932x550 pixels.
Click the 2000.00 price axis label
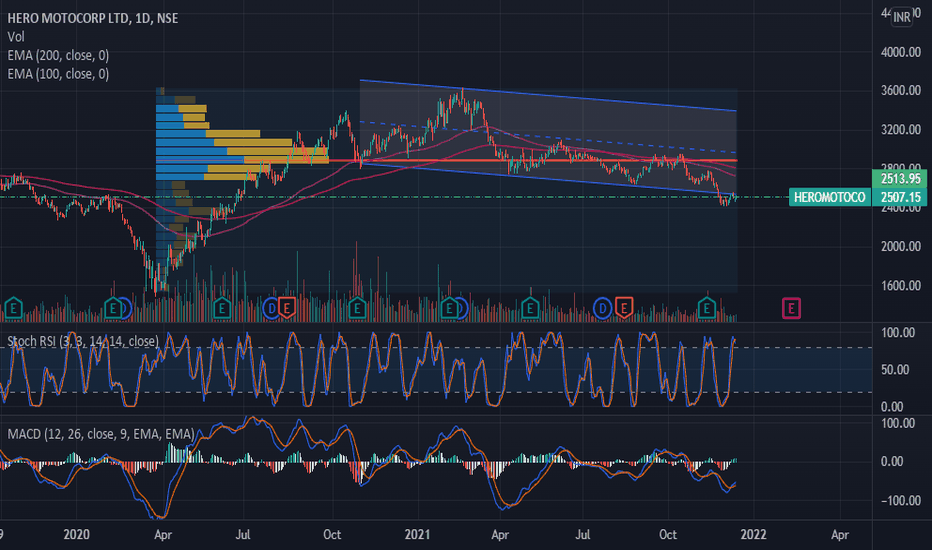coord(900,246)
